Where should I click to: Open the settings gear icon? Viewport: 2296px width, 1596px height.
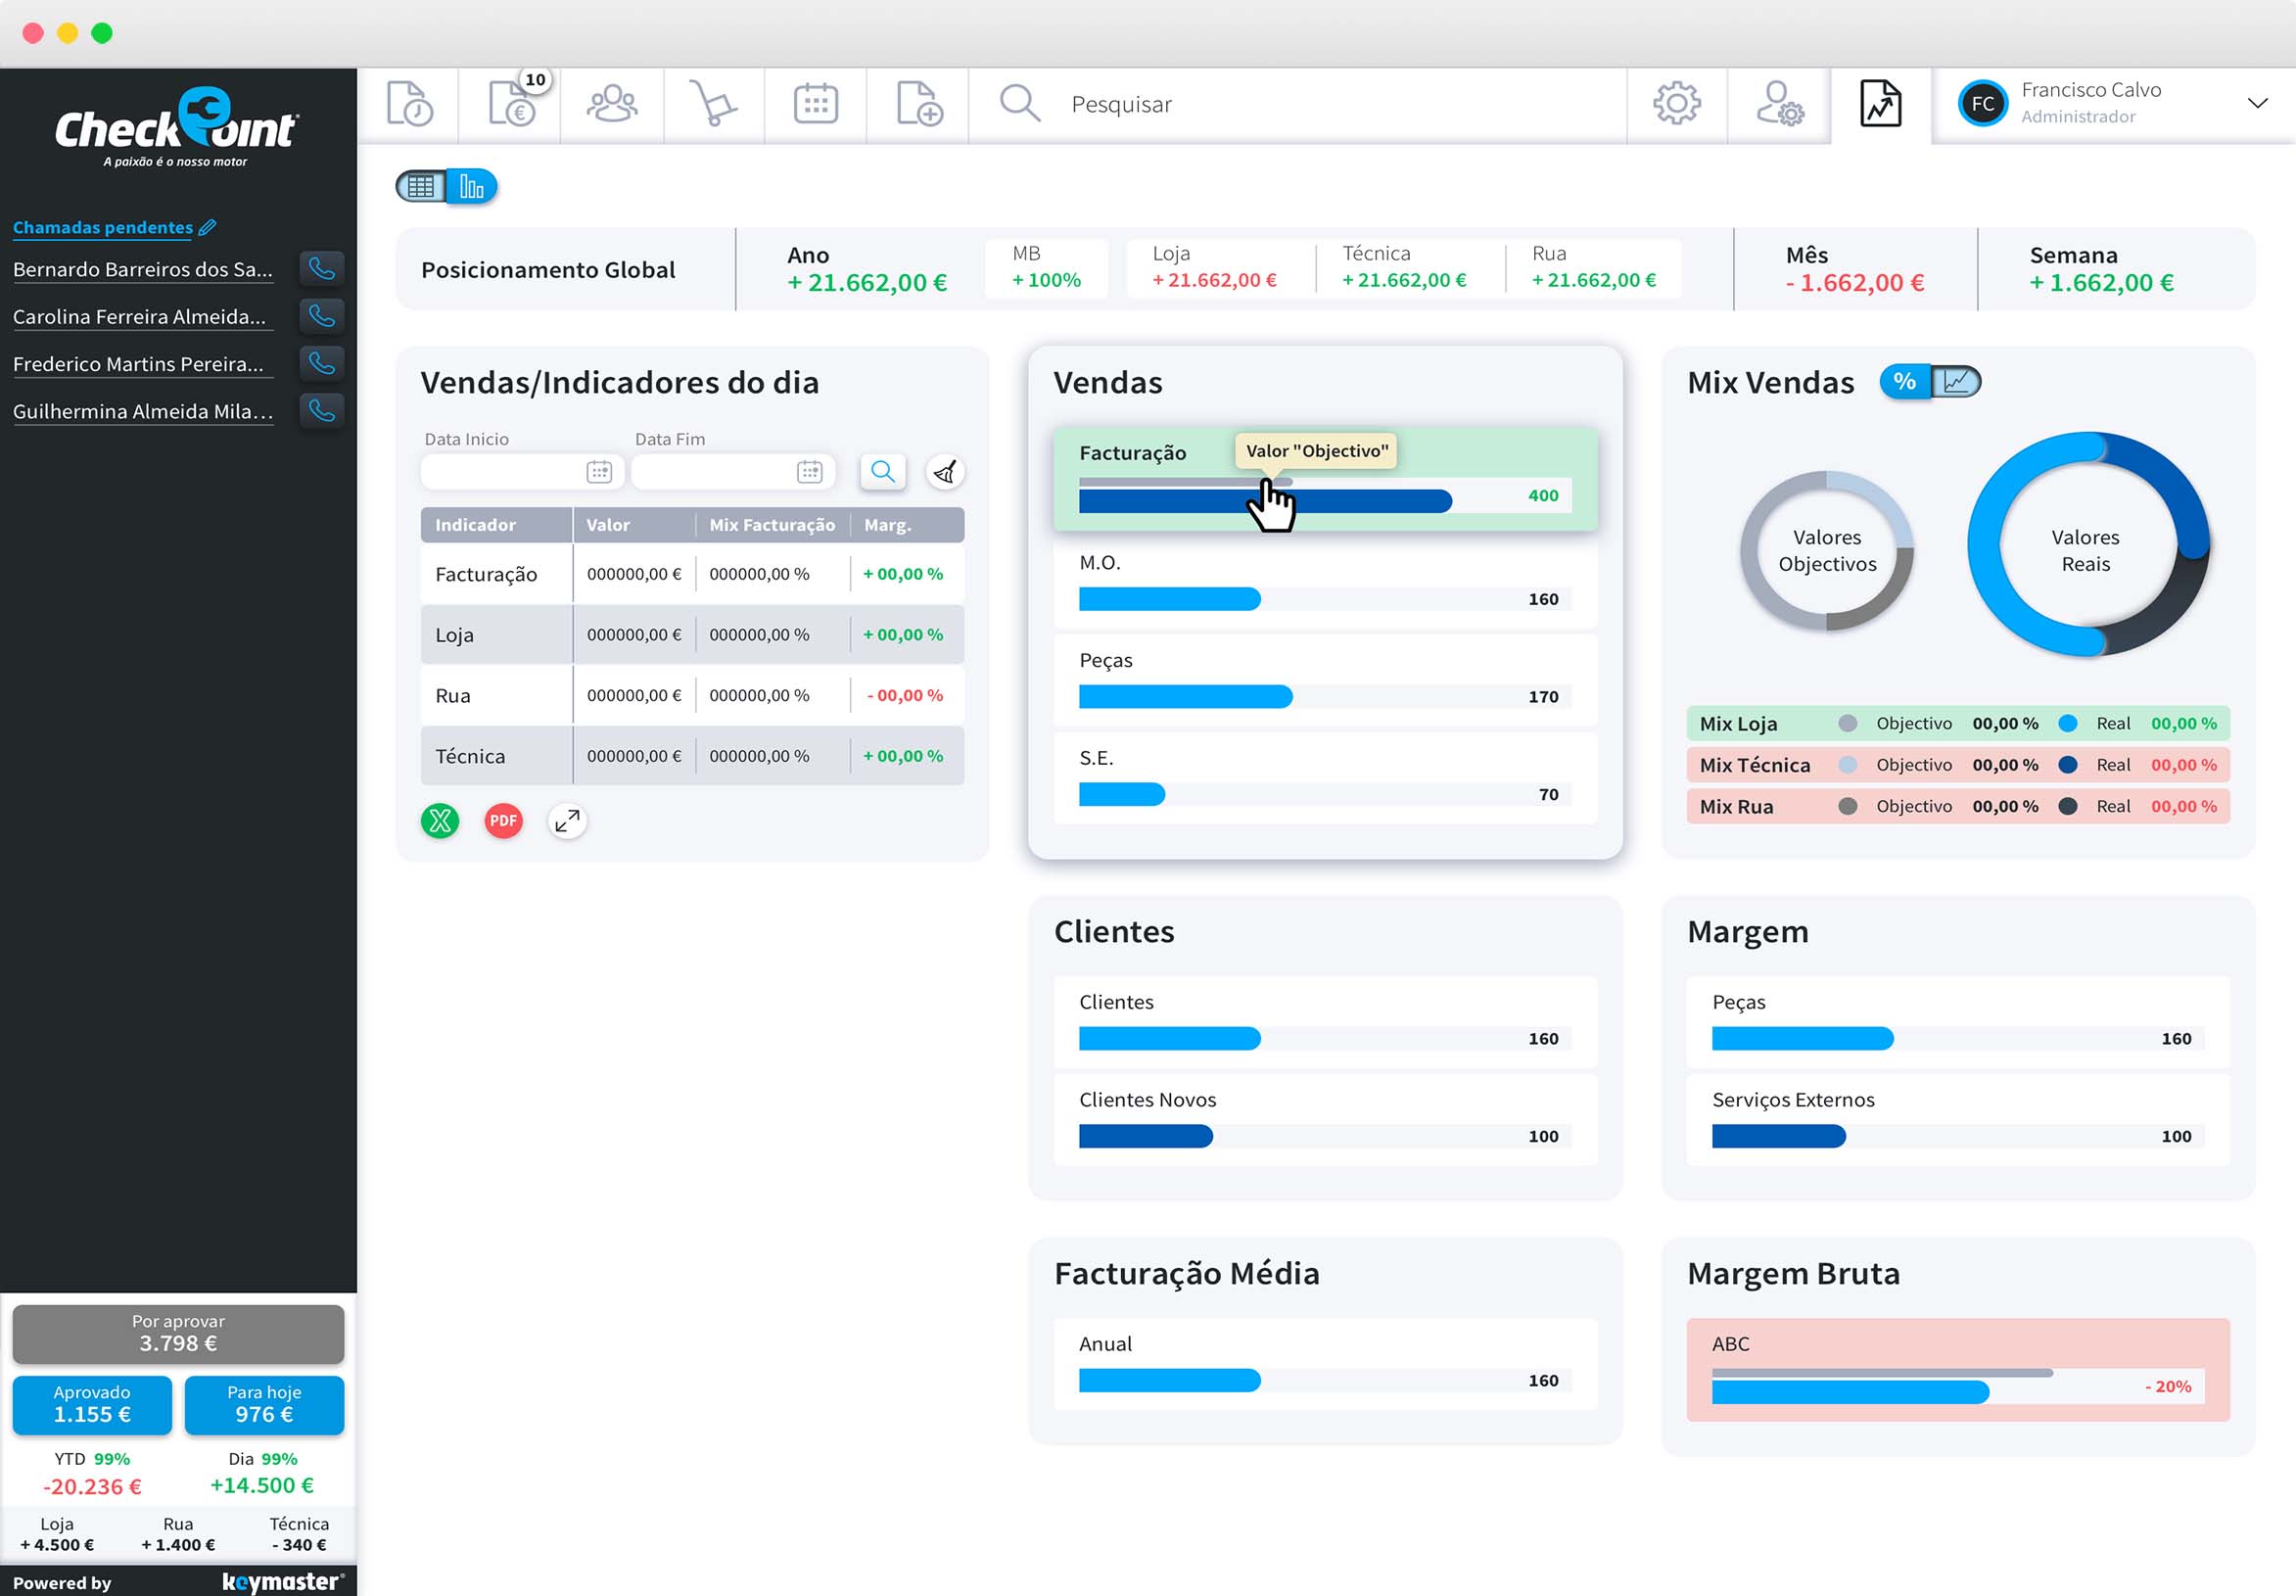click(1676, 104)
